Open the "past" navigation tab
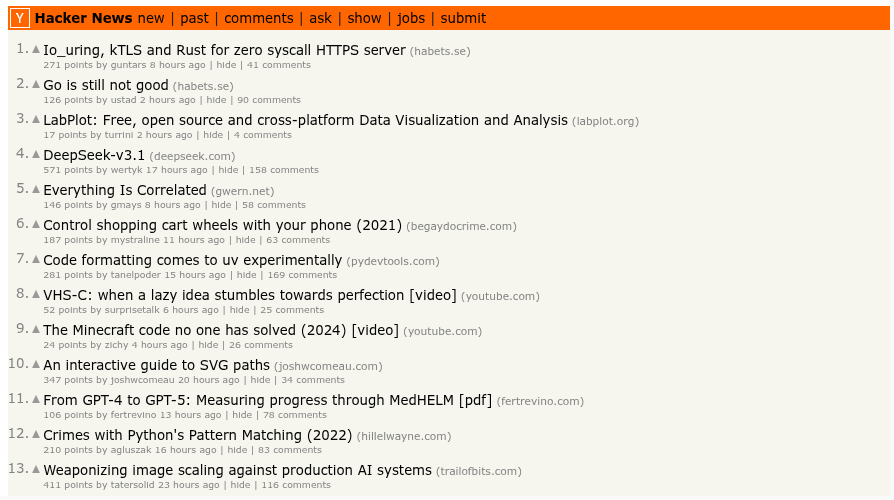The image size is (894, 500). tap(195, 18)
